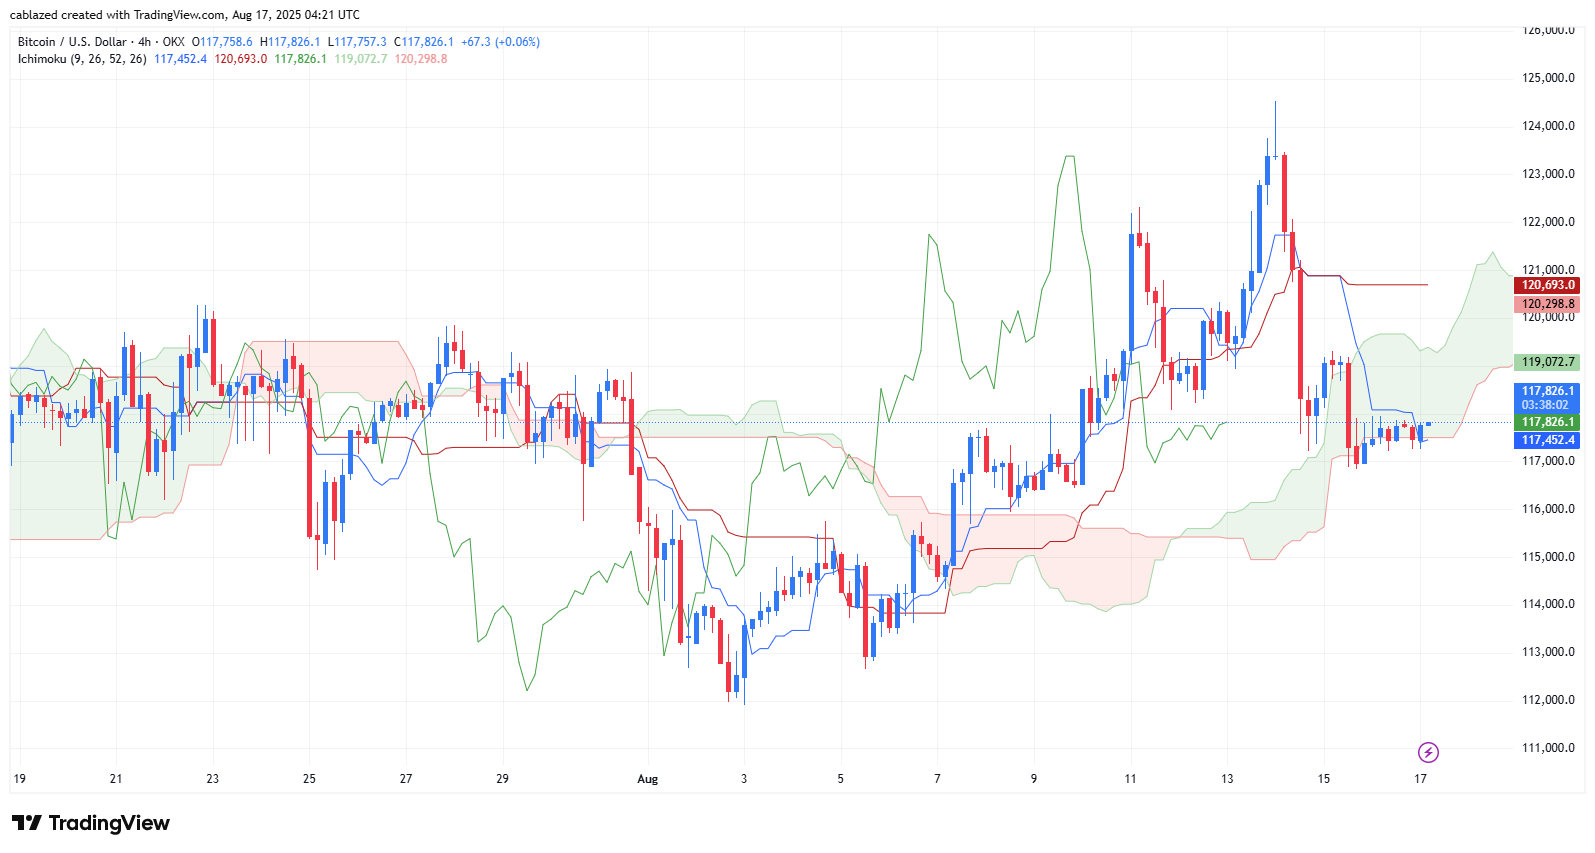Screen dimensions: 1595x853
Task: Click the pink 120,298.8 price label
Action: pos(1547,304)
